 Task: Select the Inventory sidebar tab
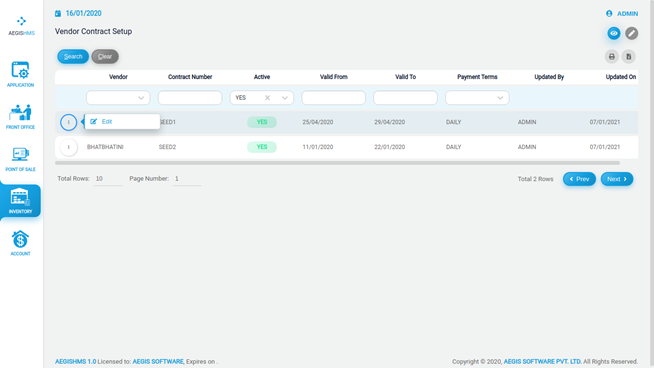pos(20,201)
